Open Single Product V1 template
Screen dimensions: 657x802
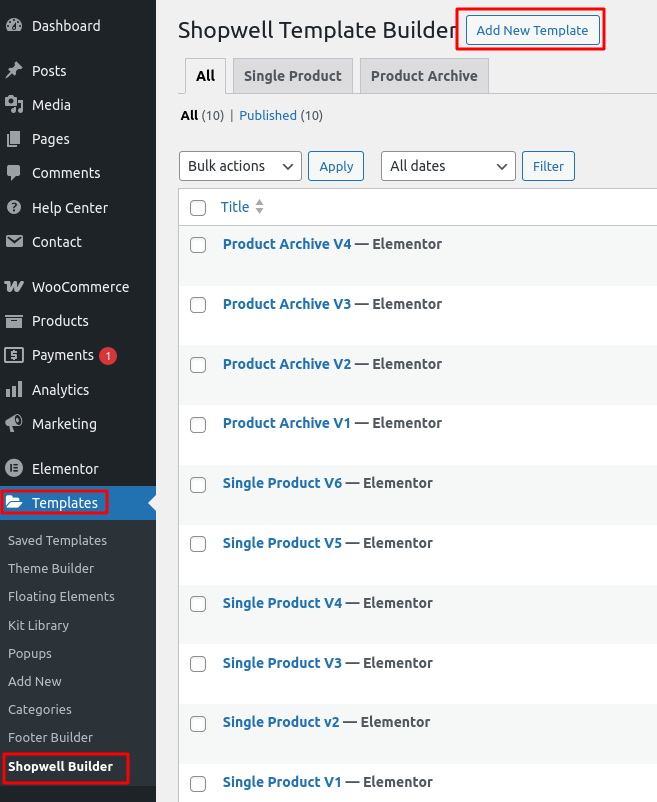[282, 782]
